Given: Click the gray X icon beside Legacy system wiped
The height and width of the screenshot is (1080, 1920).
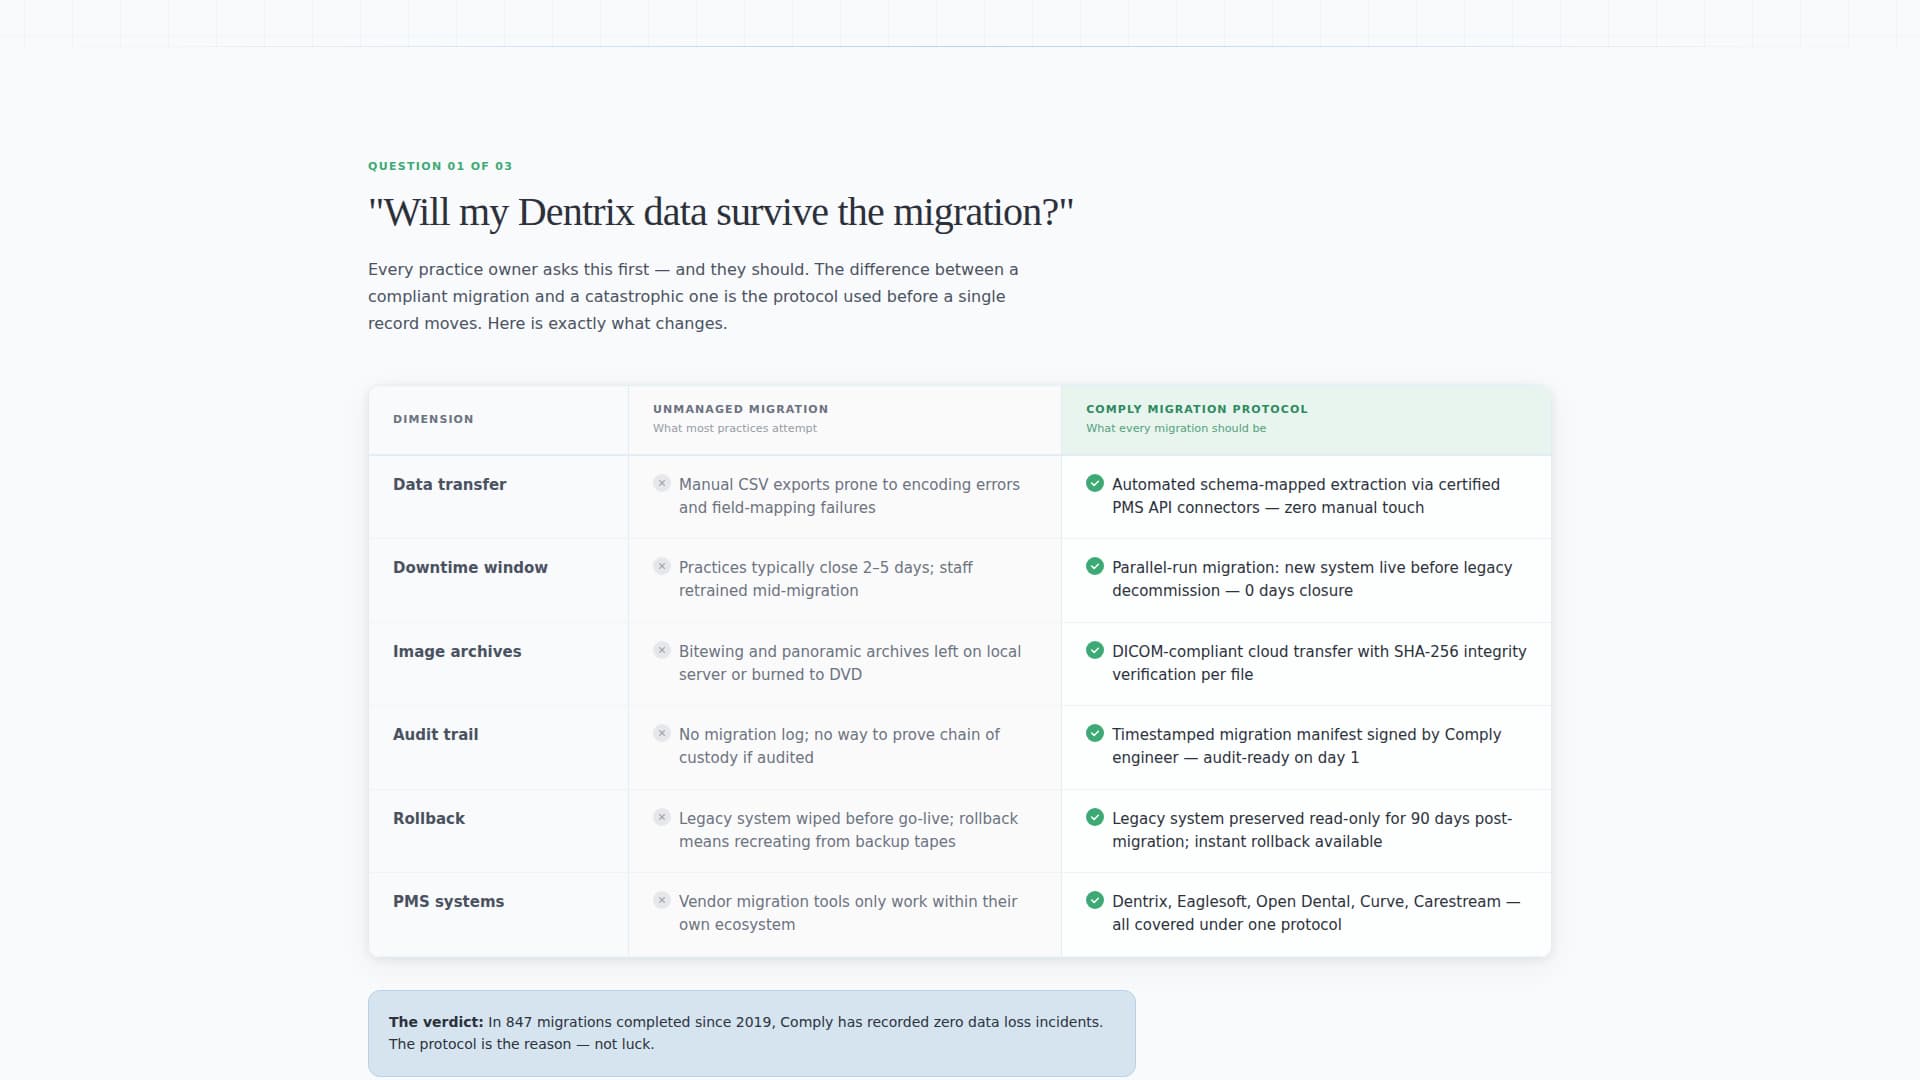Looking at the screenshot, I should click(661, 817).
